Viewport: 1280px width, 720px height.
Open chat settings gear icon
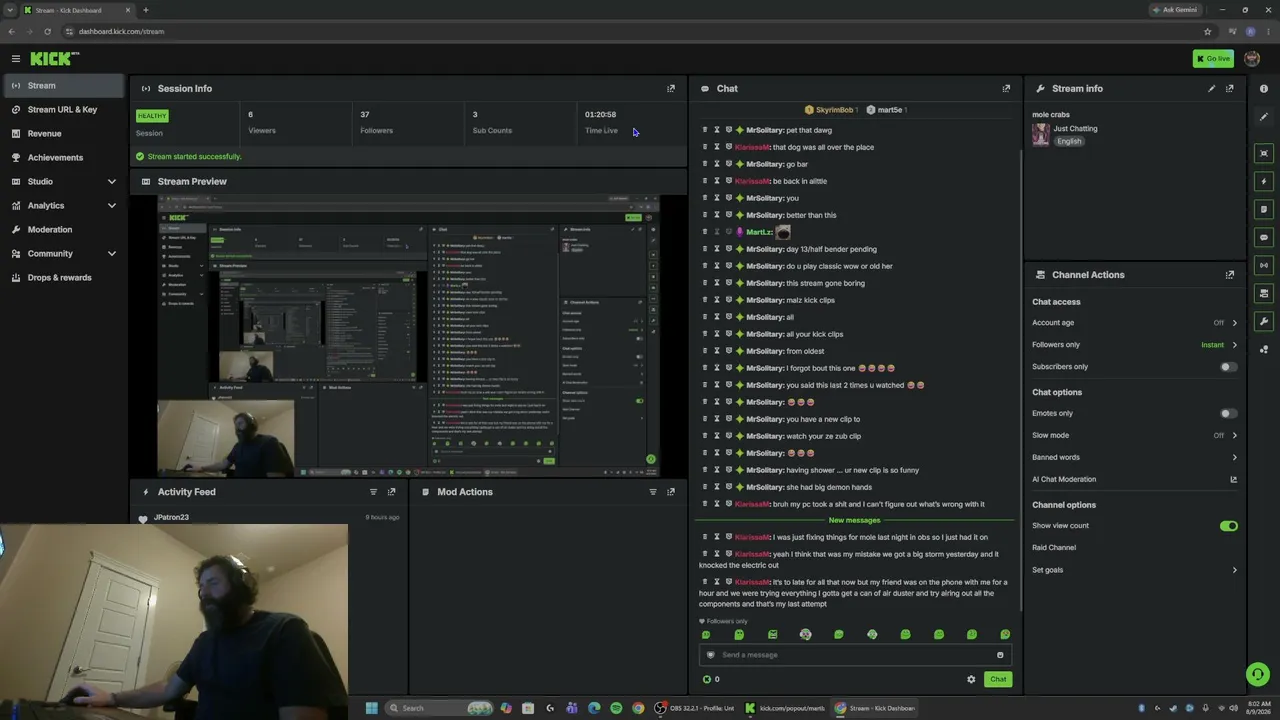pyautogui.click(x=971, y=679)
